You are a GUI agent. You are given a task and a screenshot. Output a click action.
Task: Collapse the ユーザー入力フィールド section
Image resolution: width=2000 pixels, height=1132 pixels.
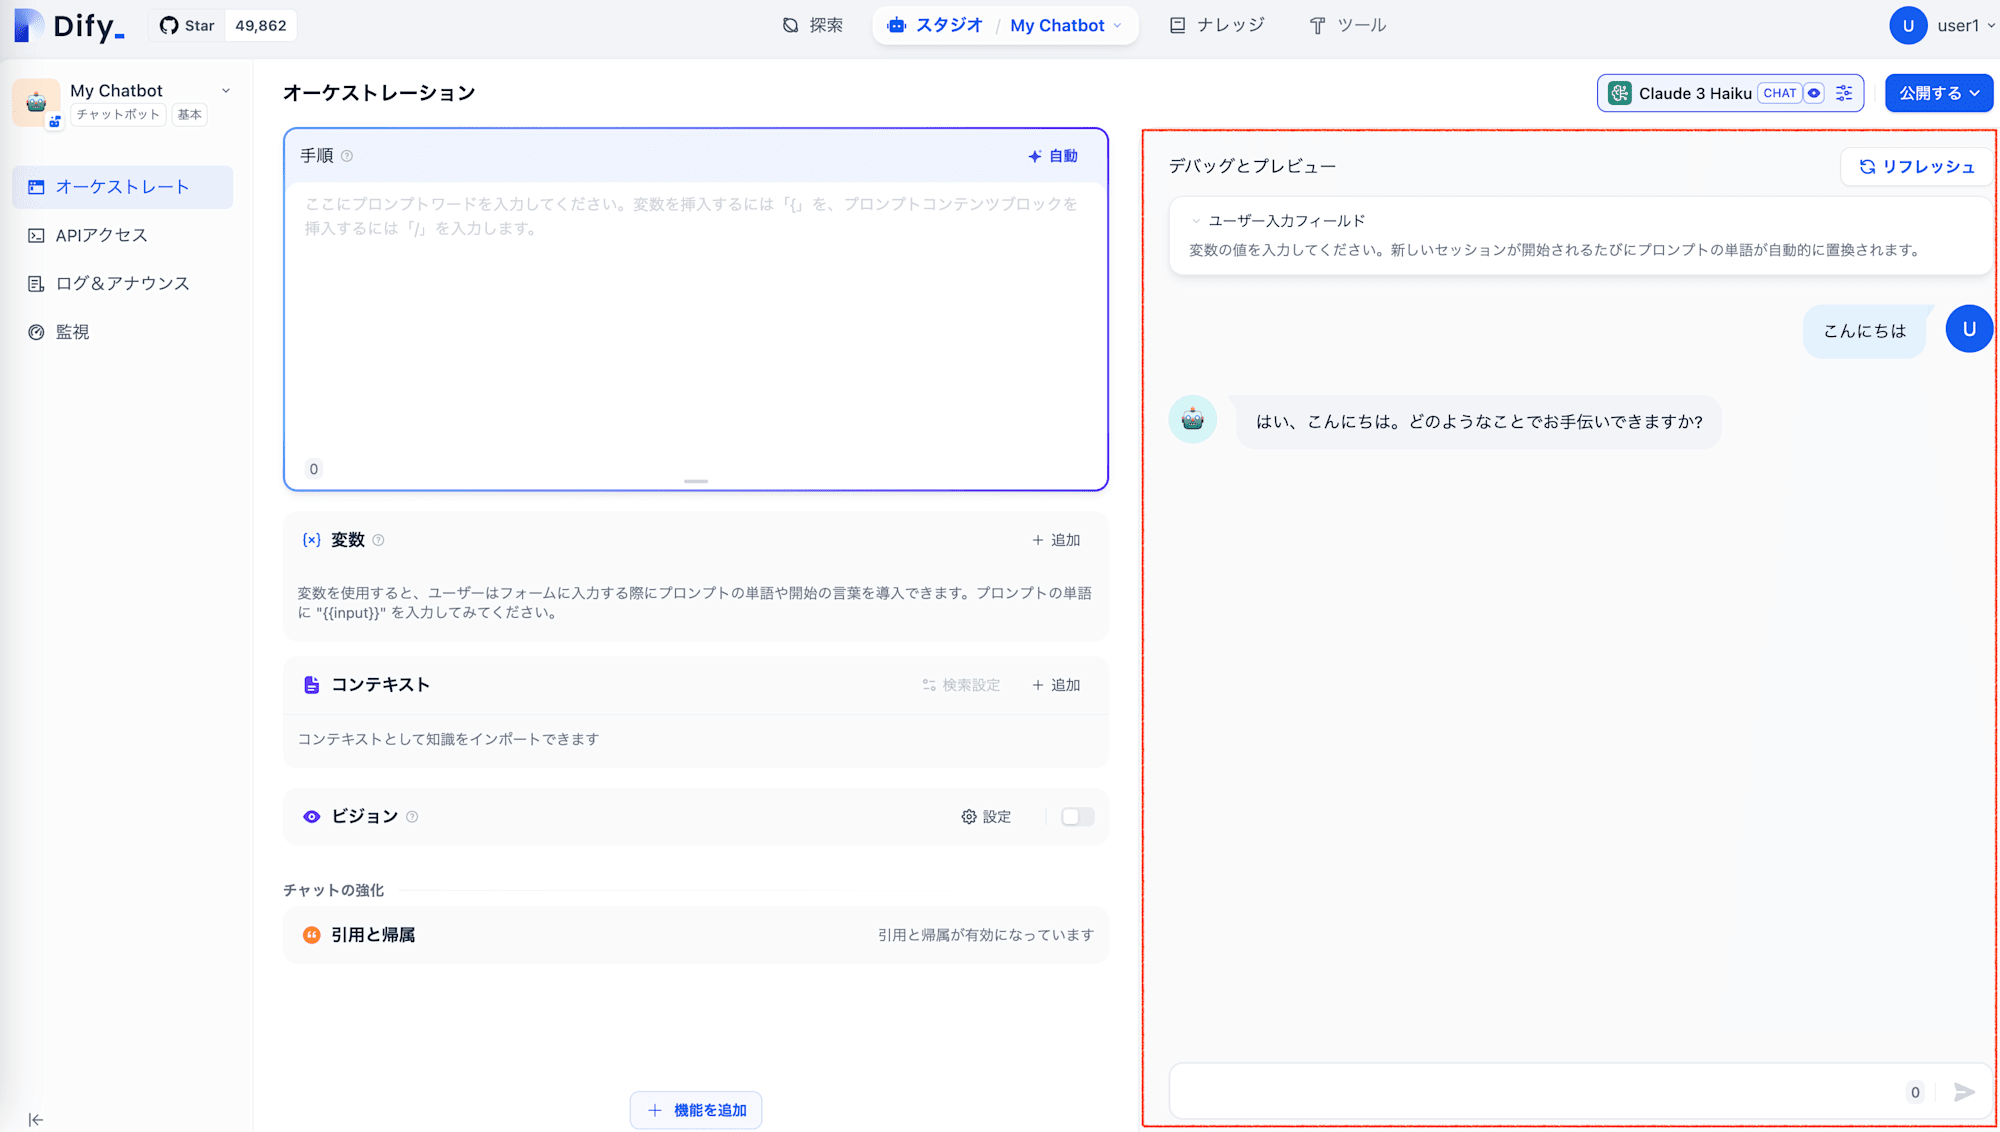pos(1196,221)
